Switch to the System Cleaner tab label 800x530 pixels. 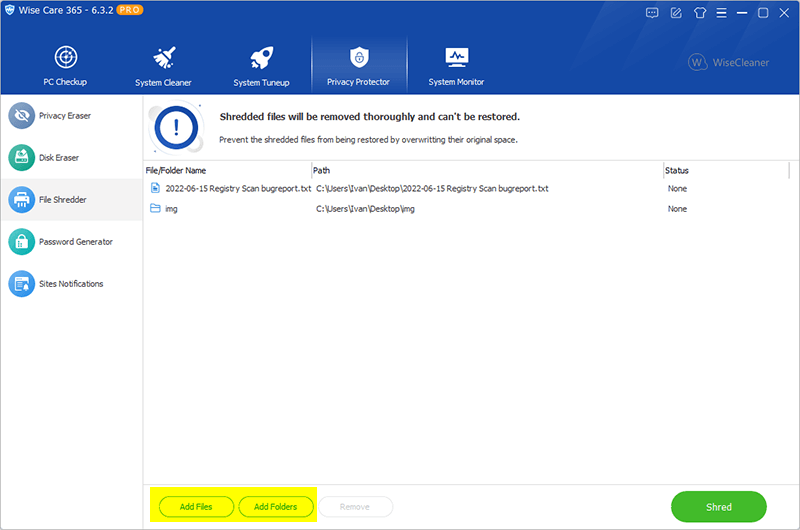[163, 82]
